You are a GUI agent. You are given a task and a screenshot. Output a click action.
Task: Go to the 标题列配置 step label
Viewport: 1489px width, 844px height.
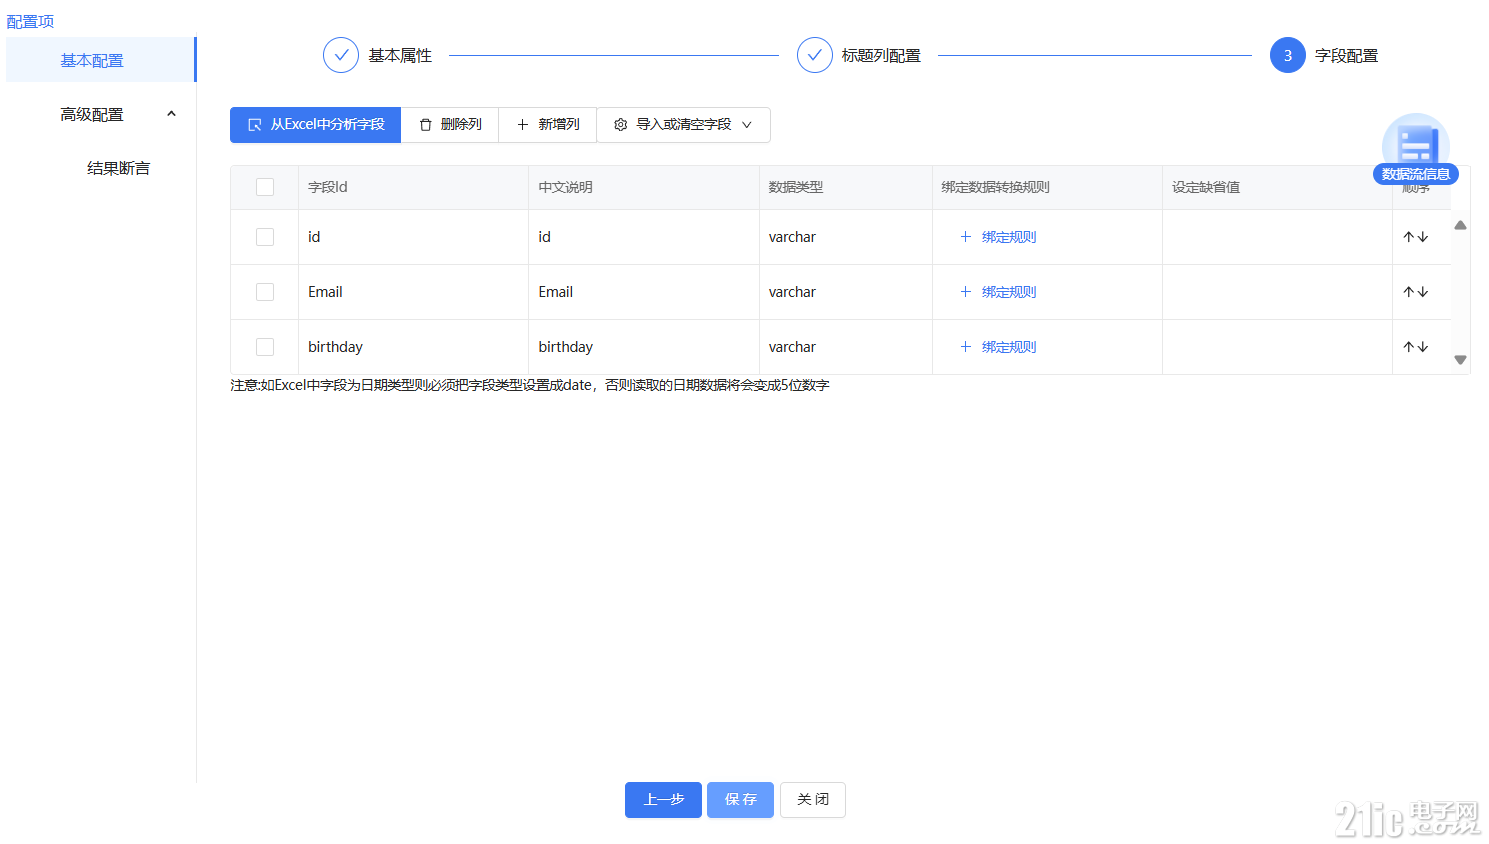881,56
